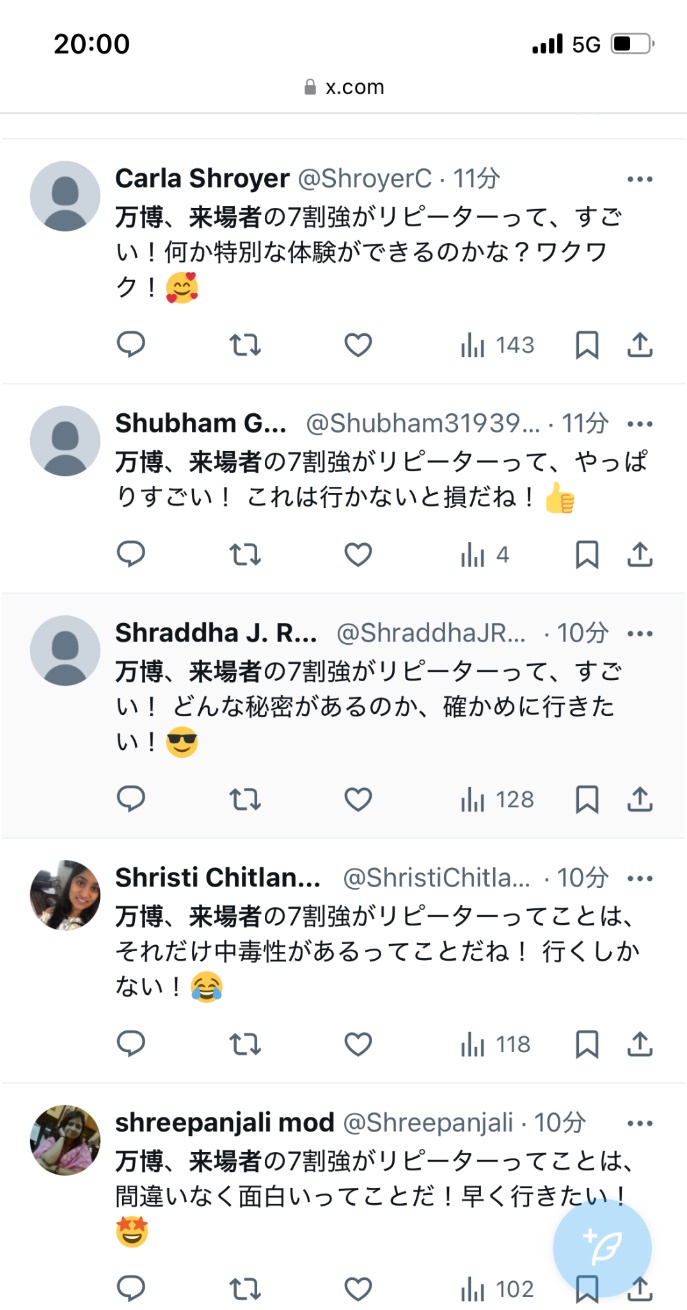
Task: Open Shristi Chitlan's profile picture
Action: (66, 895)
